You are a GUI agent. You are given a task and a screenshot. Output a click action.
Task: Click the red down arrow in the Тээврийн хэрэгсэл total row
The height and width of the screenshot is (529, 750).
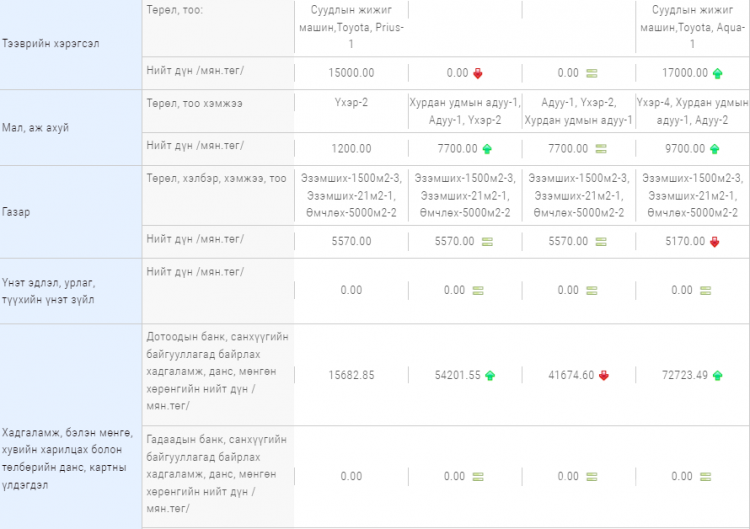point(478,73)
